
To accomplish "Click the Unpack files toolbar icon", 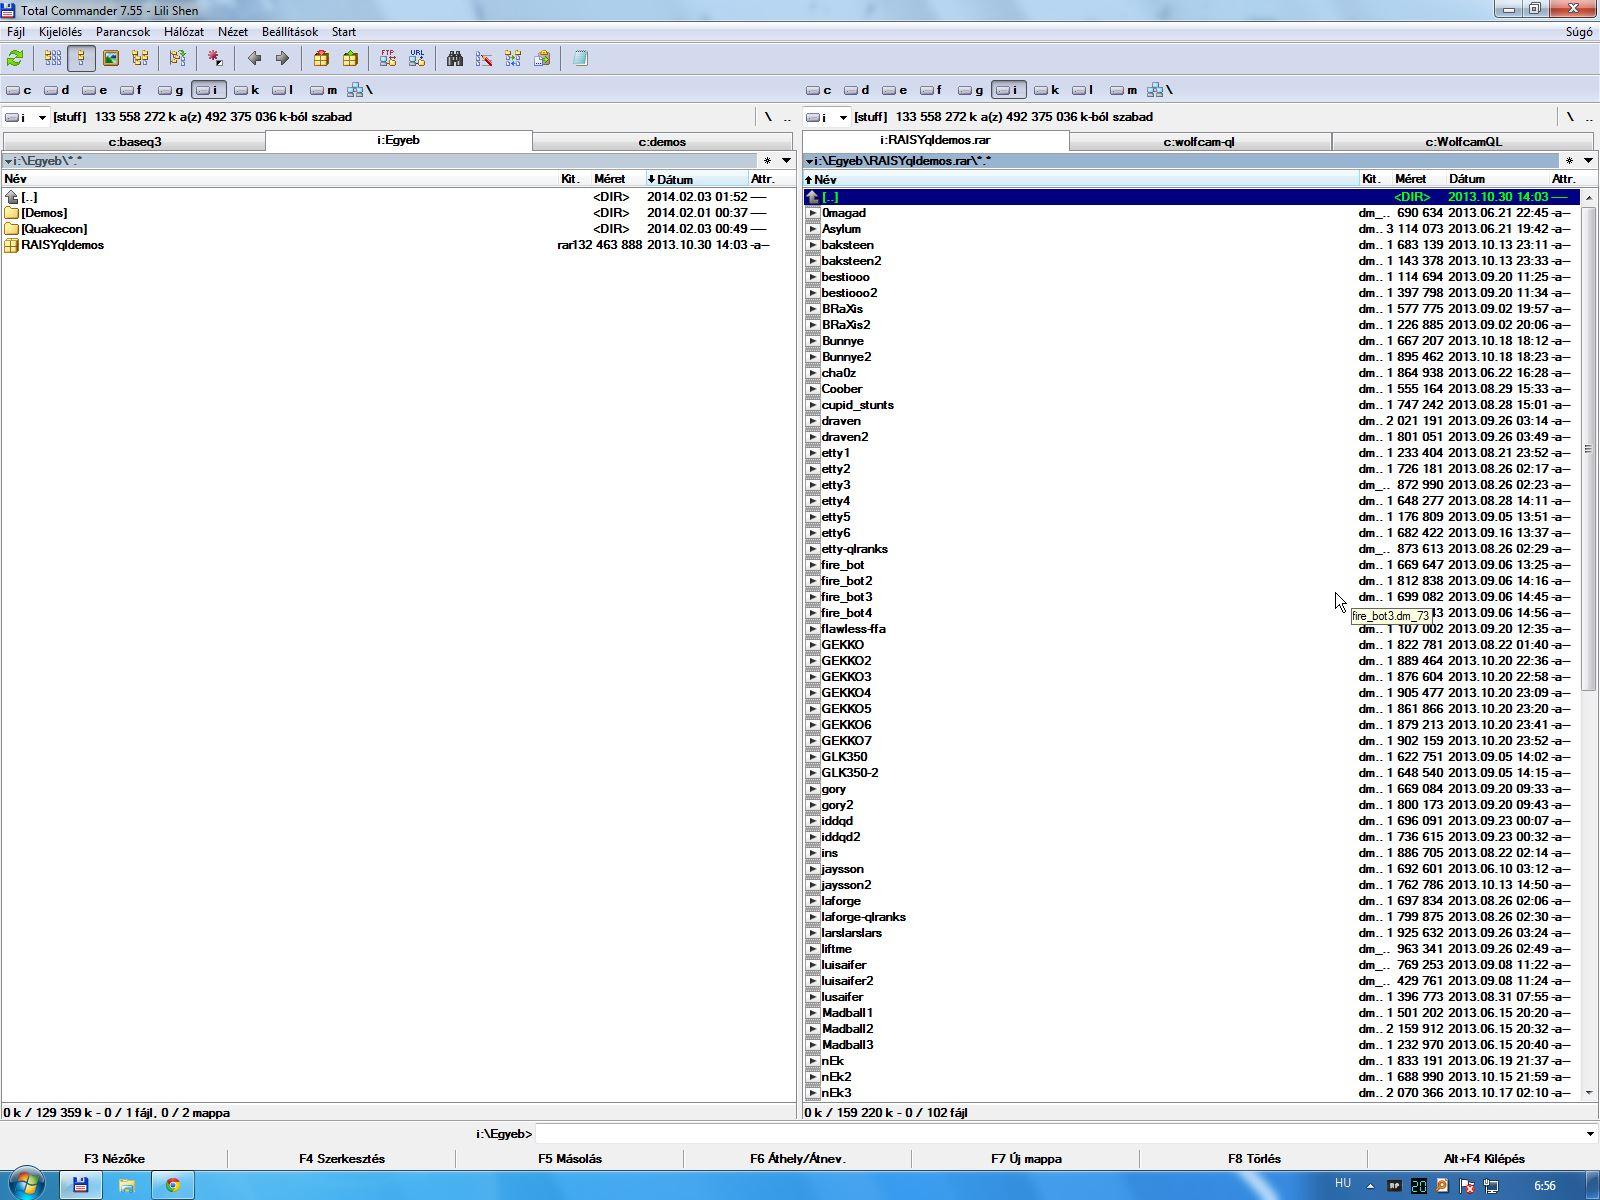I will point(350,59).
